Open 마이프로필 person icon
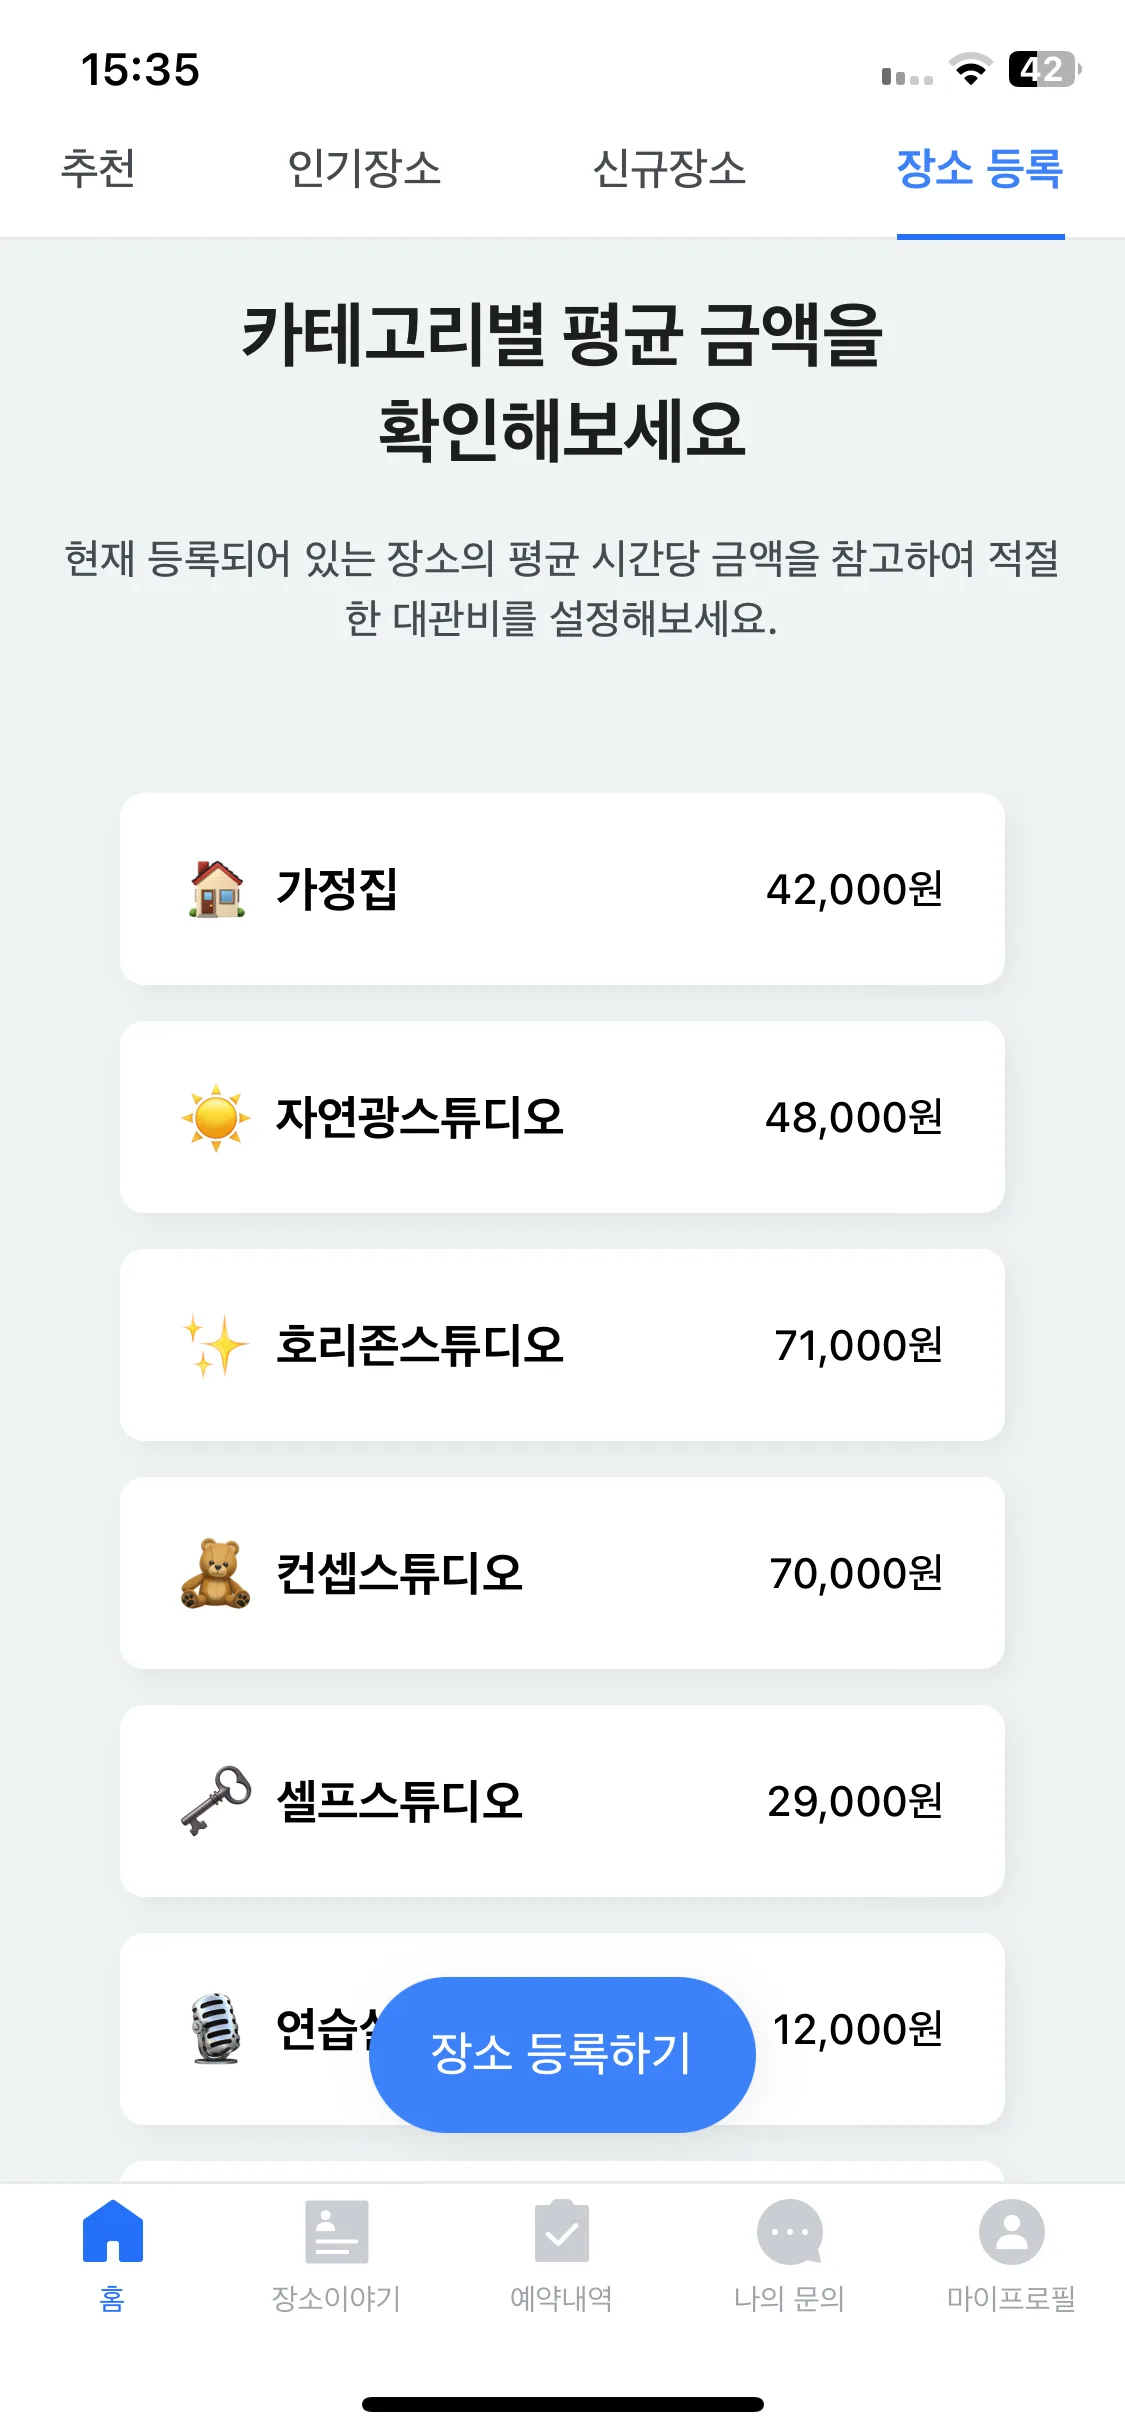The height and width of the screenshot is (2436, 1125). coord(1012,2231)
